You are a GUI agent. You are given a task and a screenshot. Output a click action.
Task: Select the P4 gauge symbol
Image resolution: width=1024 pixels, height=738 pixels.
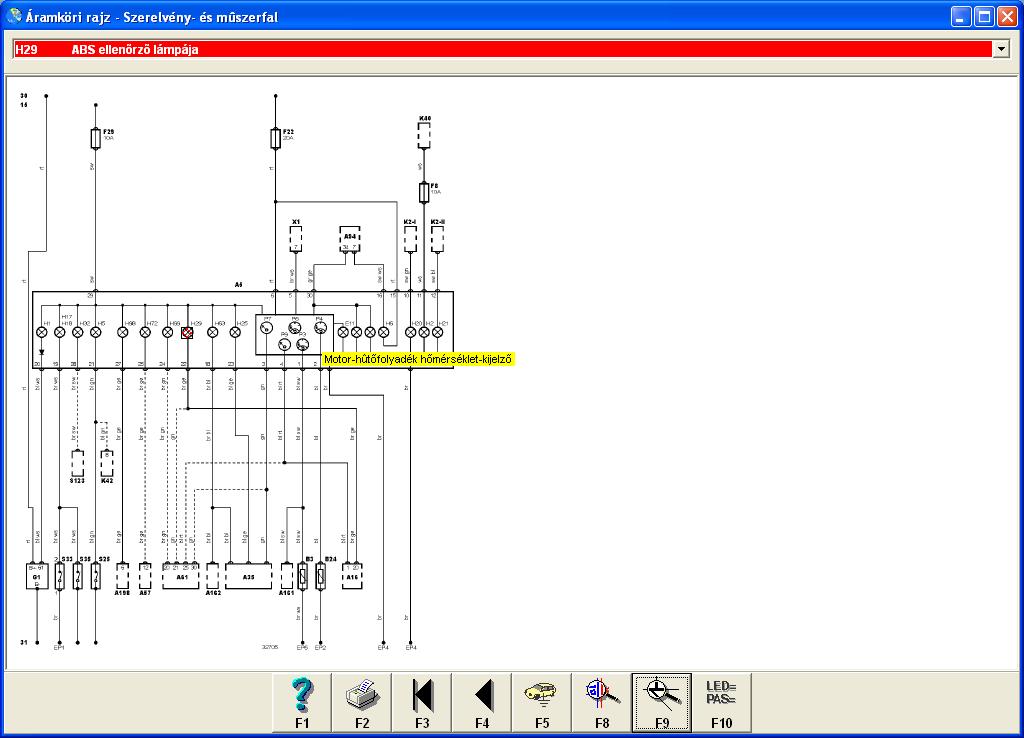pyautogui.click(x=320, y=327)
